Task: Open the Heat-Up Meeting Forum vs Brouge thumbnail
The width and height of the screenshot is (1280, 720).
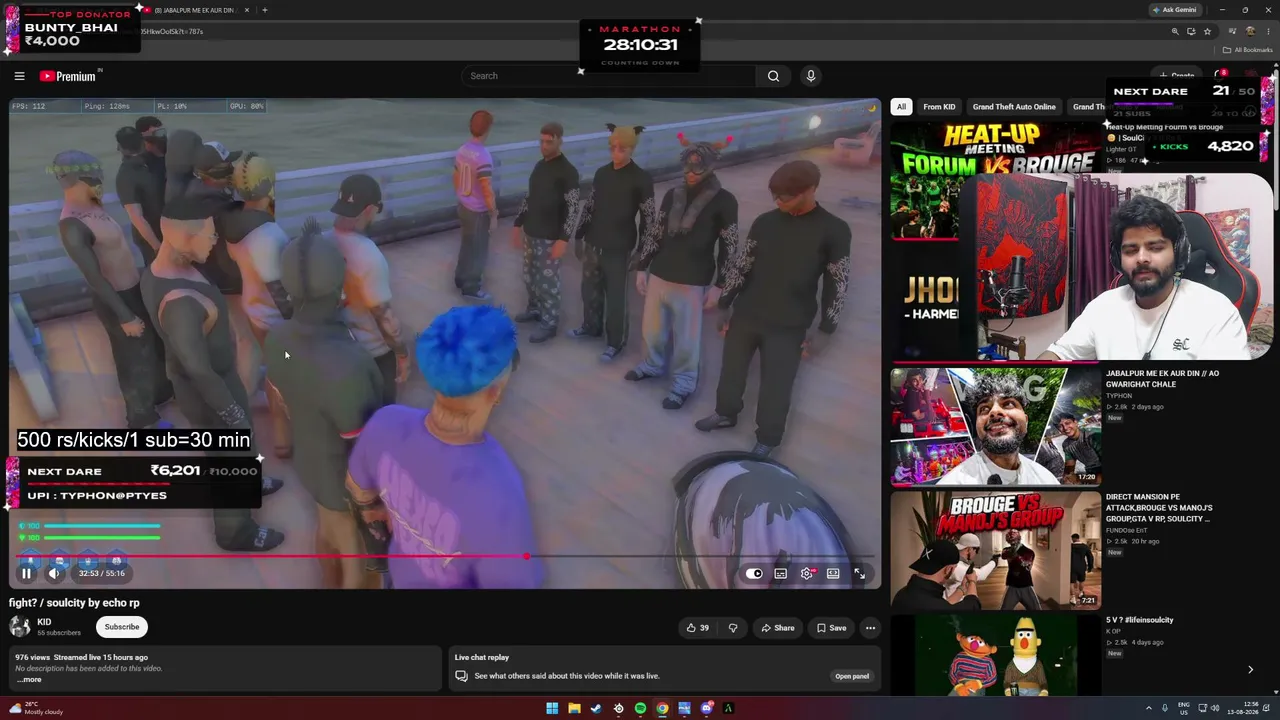Action: point(996,181)
